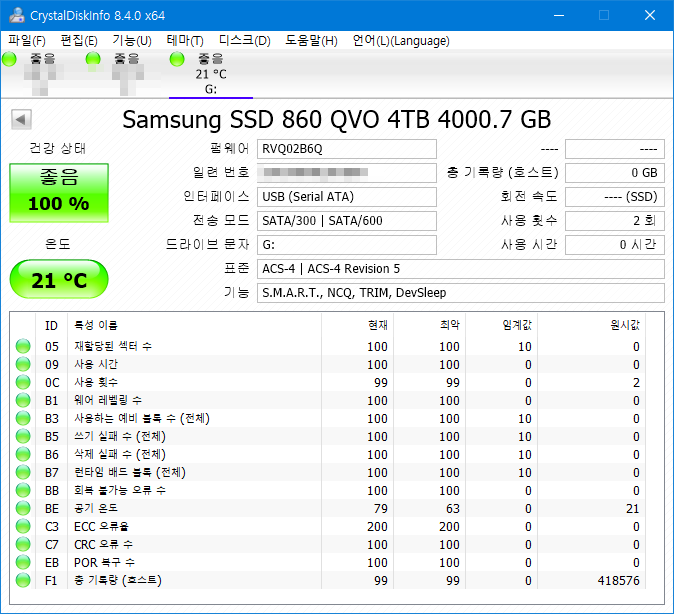Click the Samsung SSD 860 QVO 4TB title
674x614 pixels.
coord(337,120)
